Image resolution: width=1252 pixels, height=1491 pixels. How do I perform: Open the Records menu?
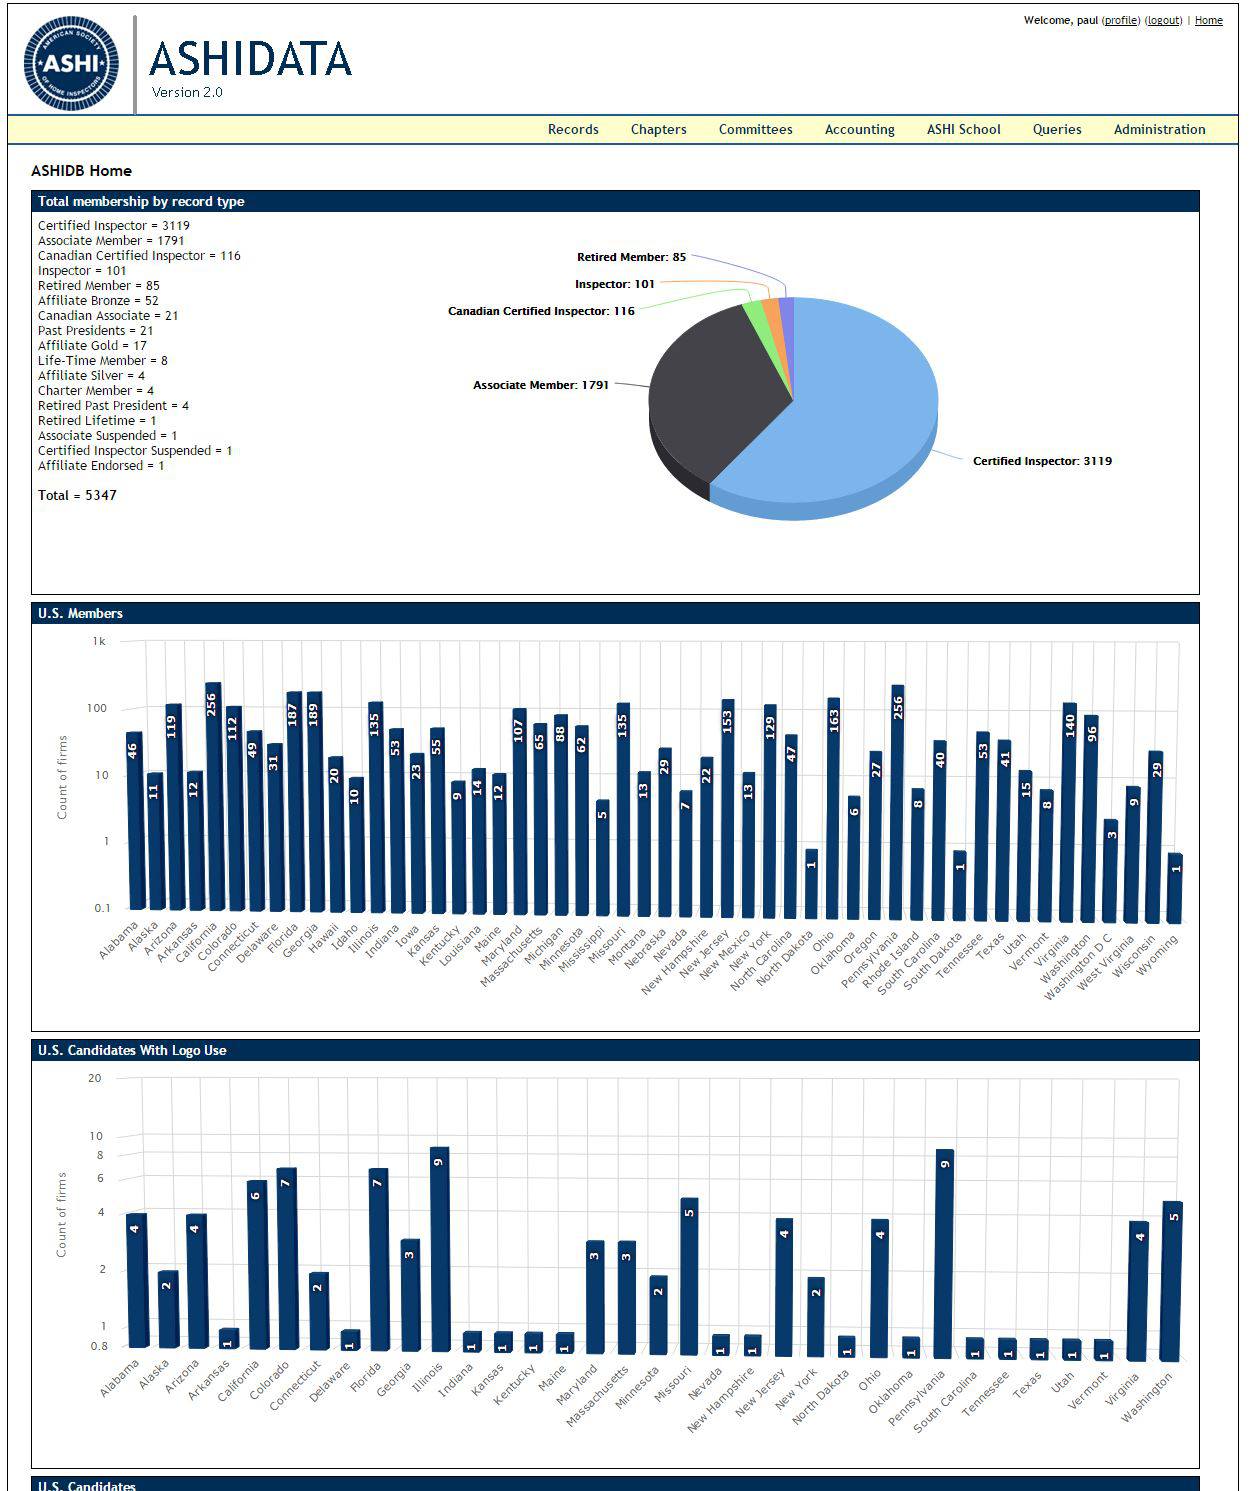573,129
